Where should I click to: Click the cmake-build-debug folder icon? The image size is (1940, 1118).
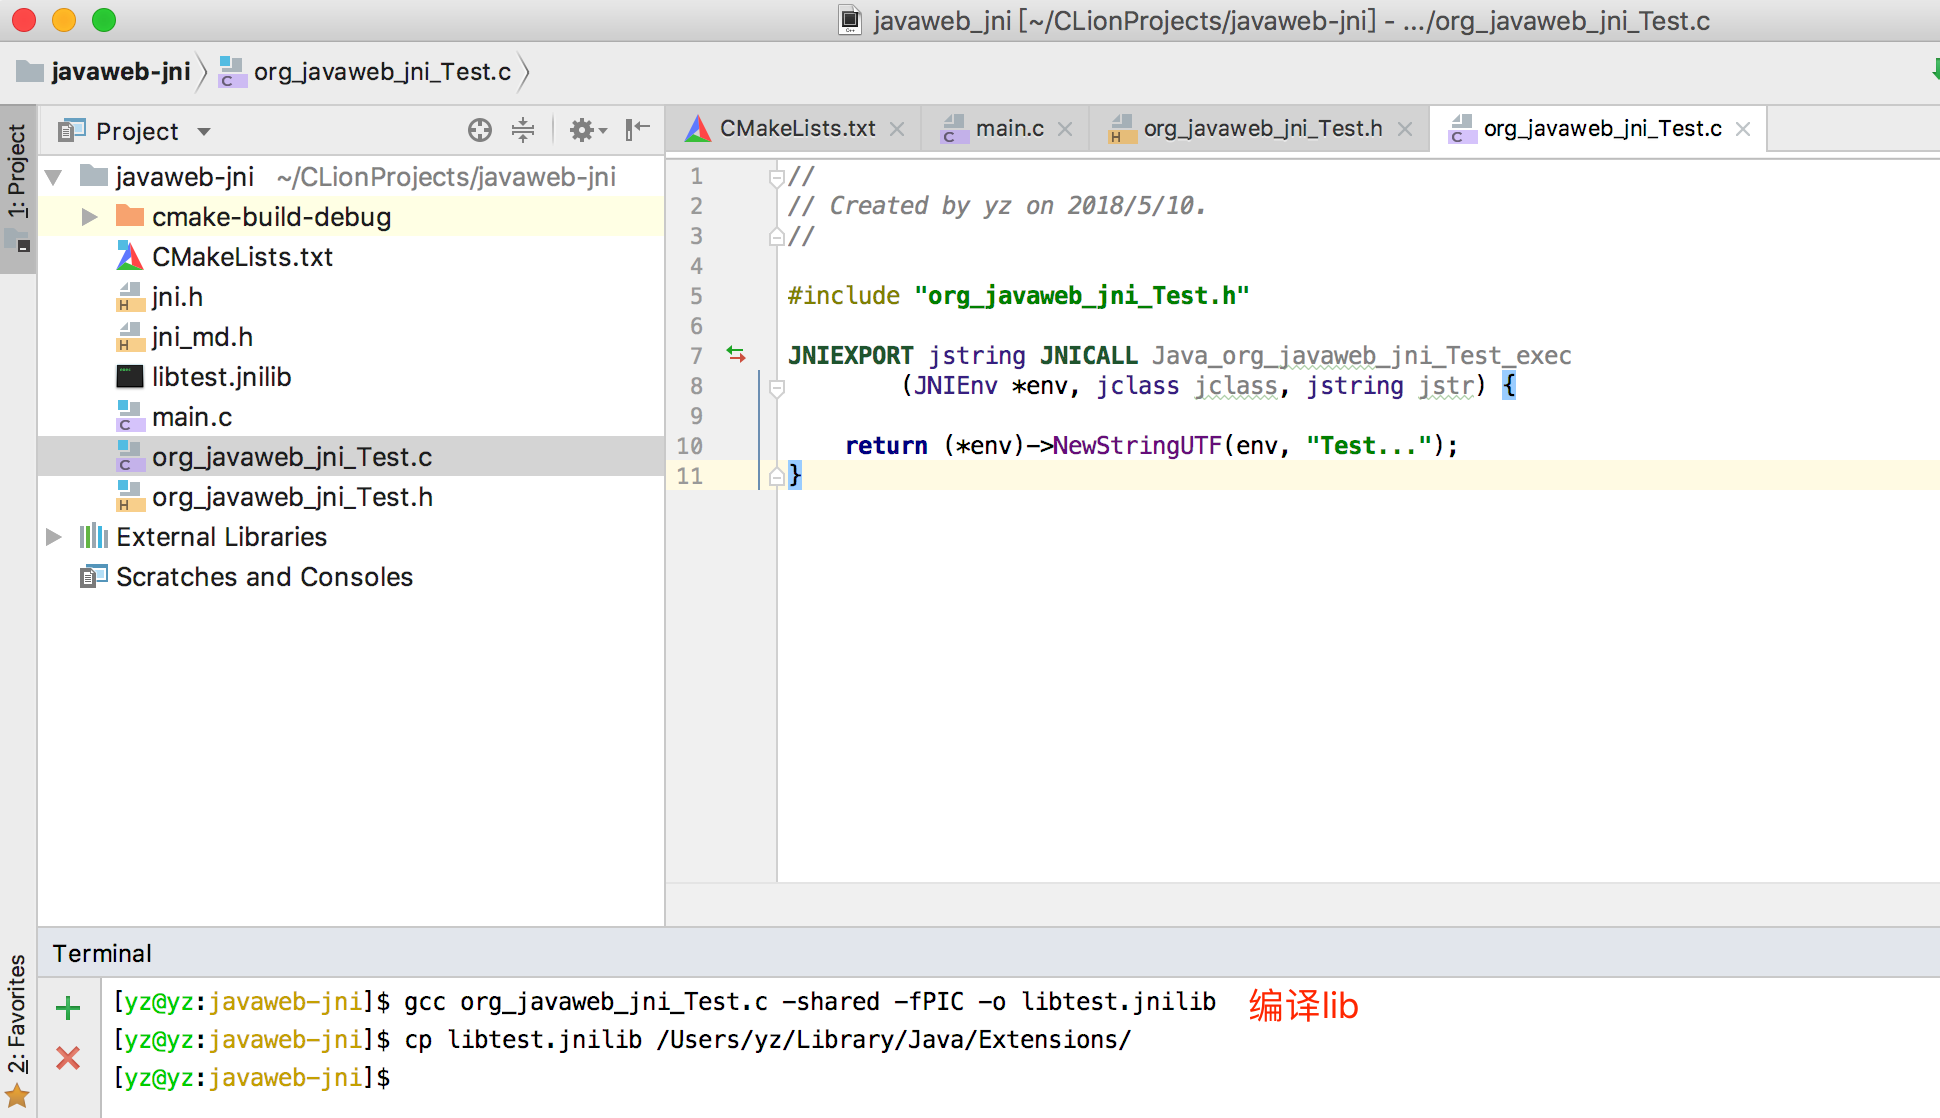click(x=130, y=216)
